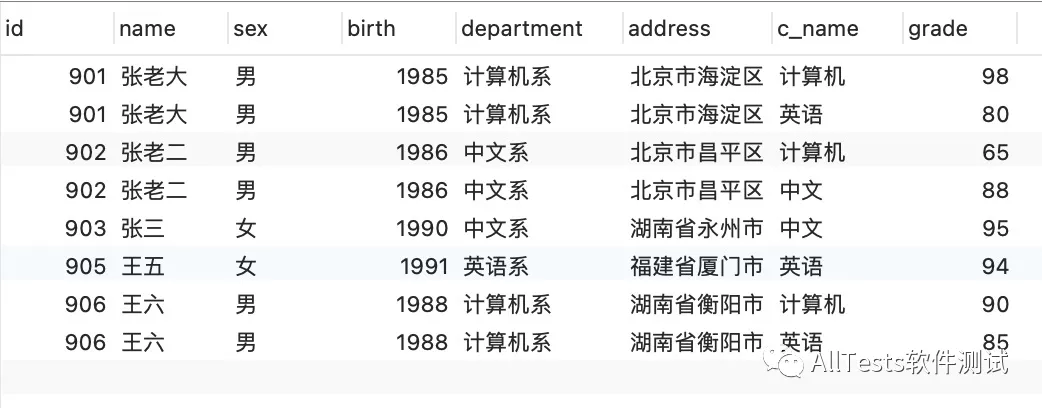Select the 福建省厦门市 address cell
The width and height of the screenshot is (1042, 408).
(x=696, y=266)
